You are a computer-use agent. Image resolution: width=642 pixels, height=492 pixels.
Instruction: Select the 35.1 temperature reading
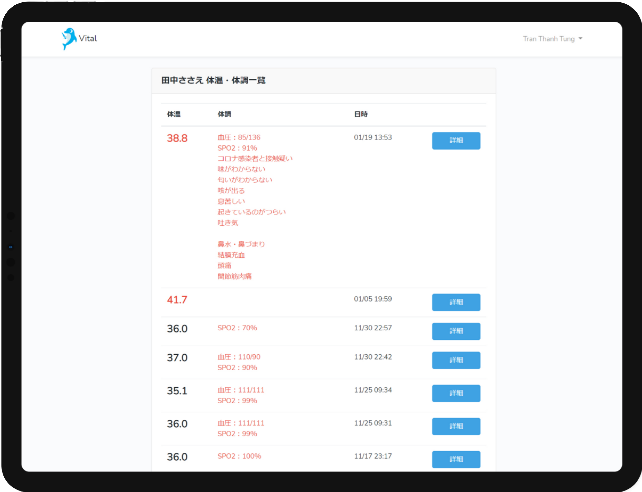pyautogui.click(x=177, y=391)
